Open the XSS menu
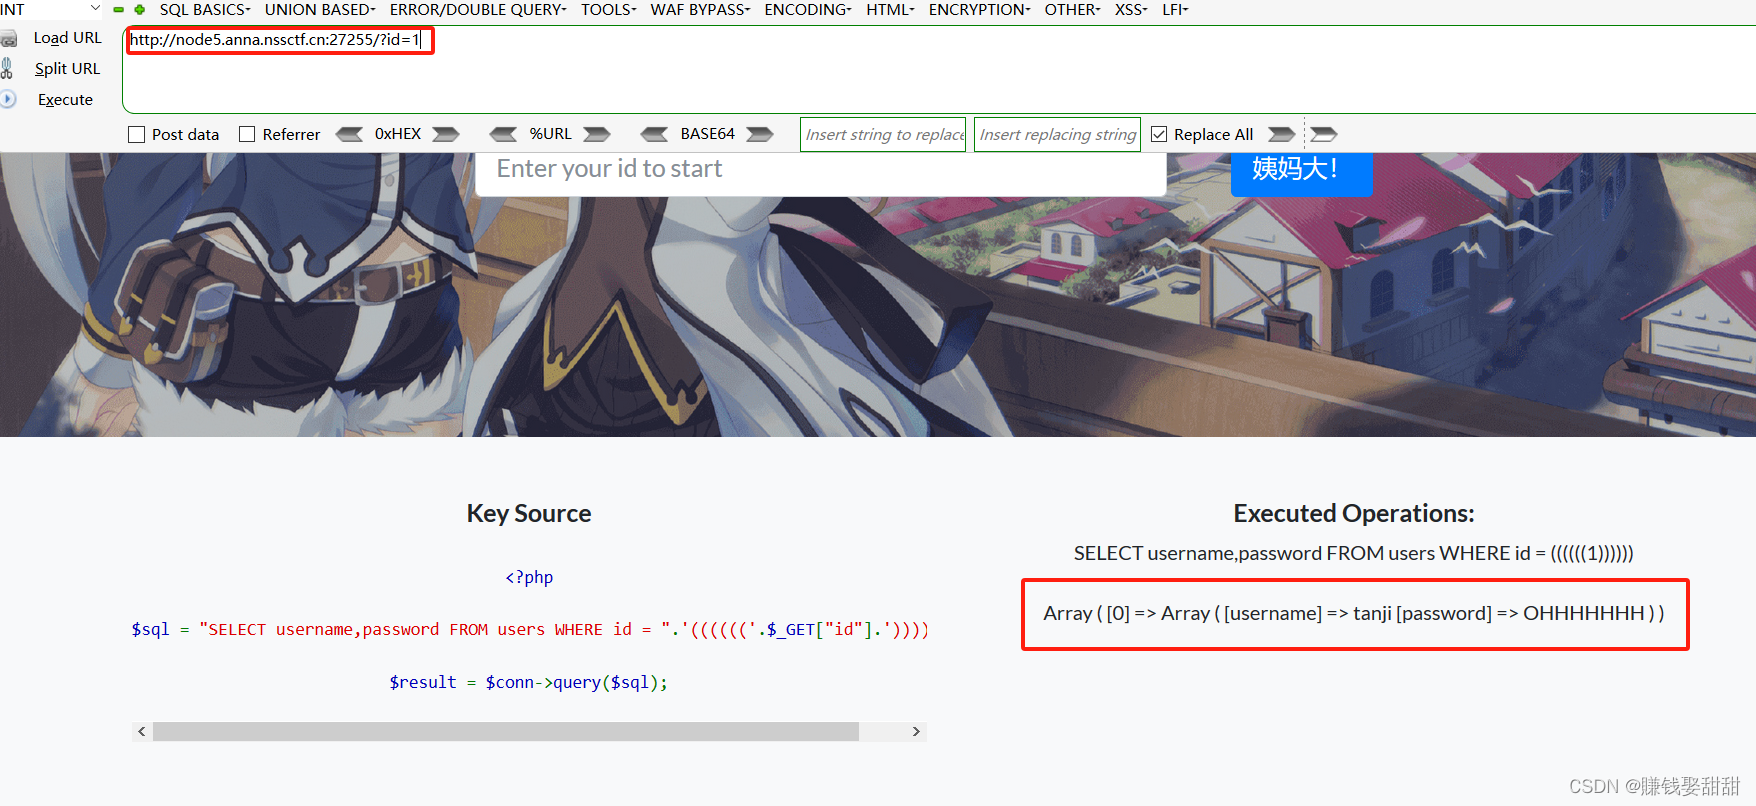1756x806 pixels. [1131, 10]
